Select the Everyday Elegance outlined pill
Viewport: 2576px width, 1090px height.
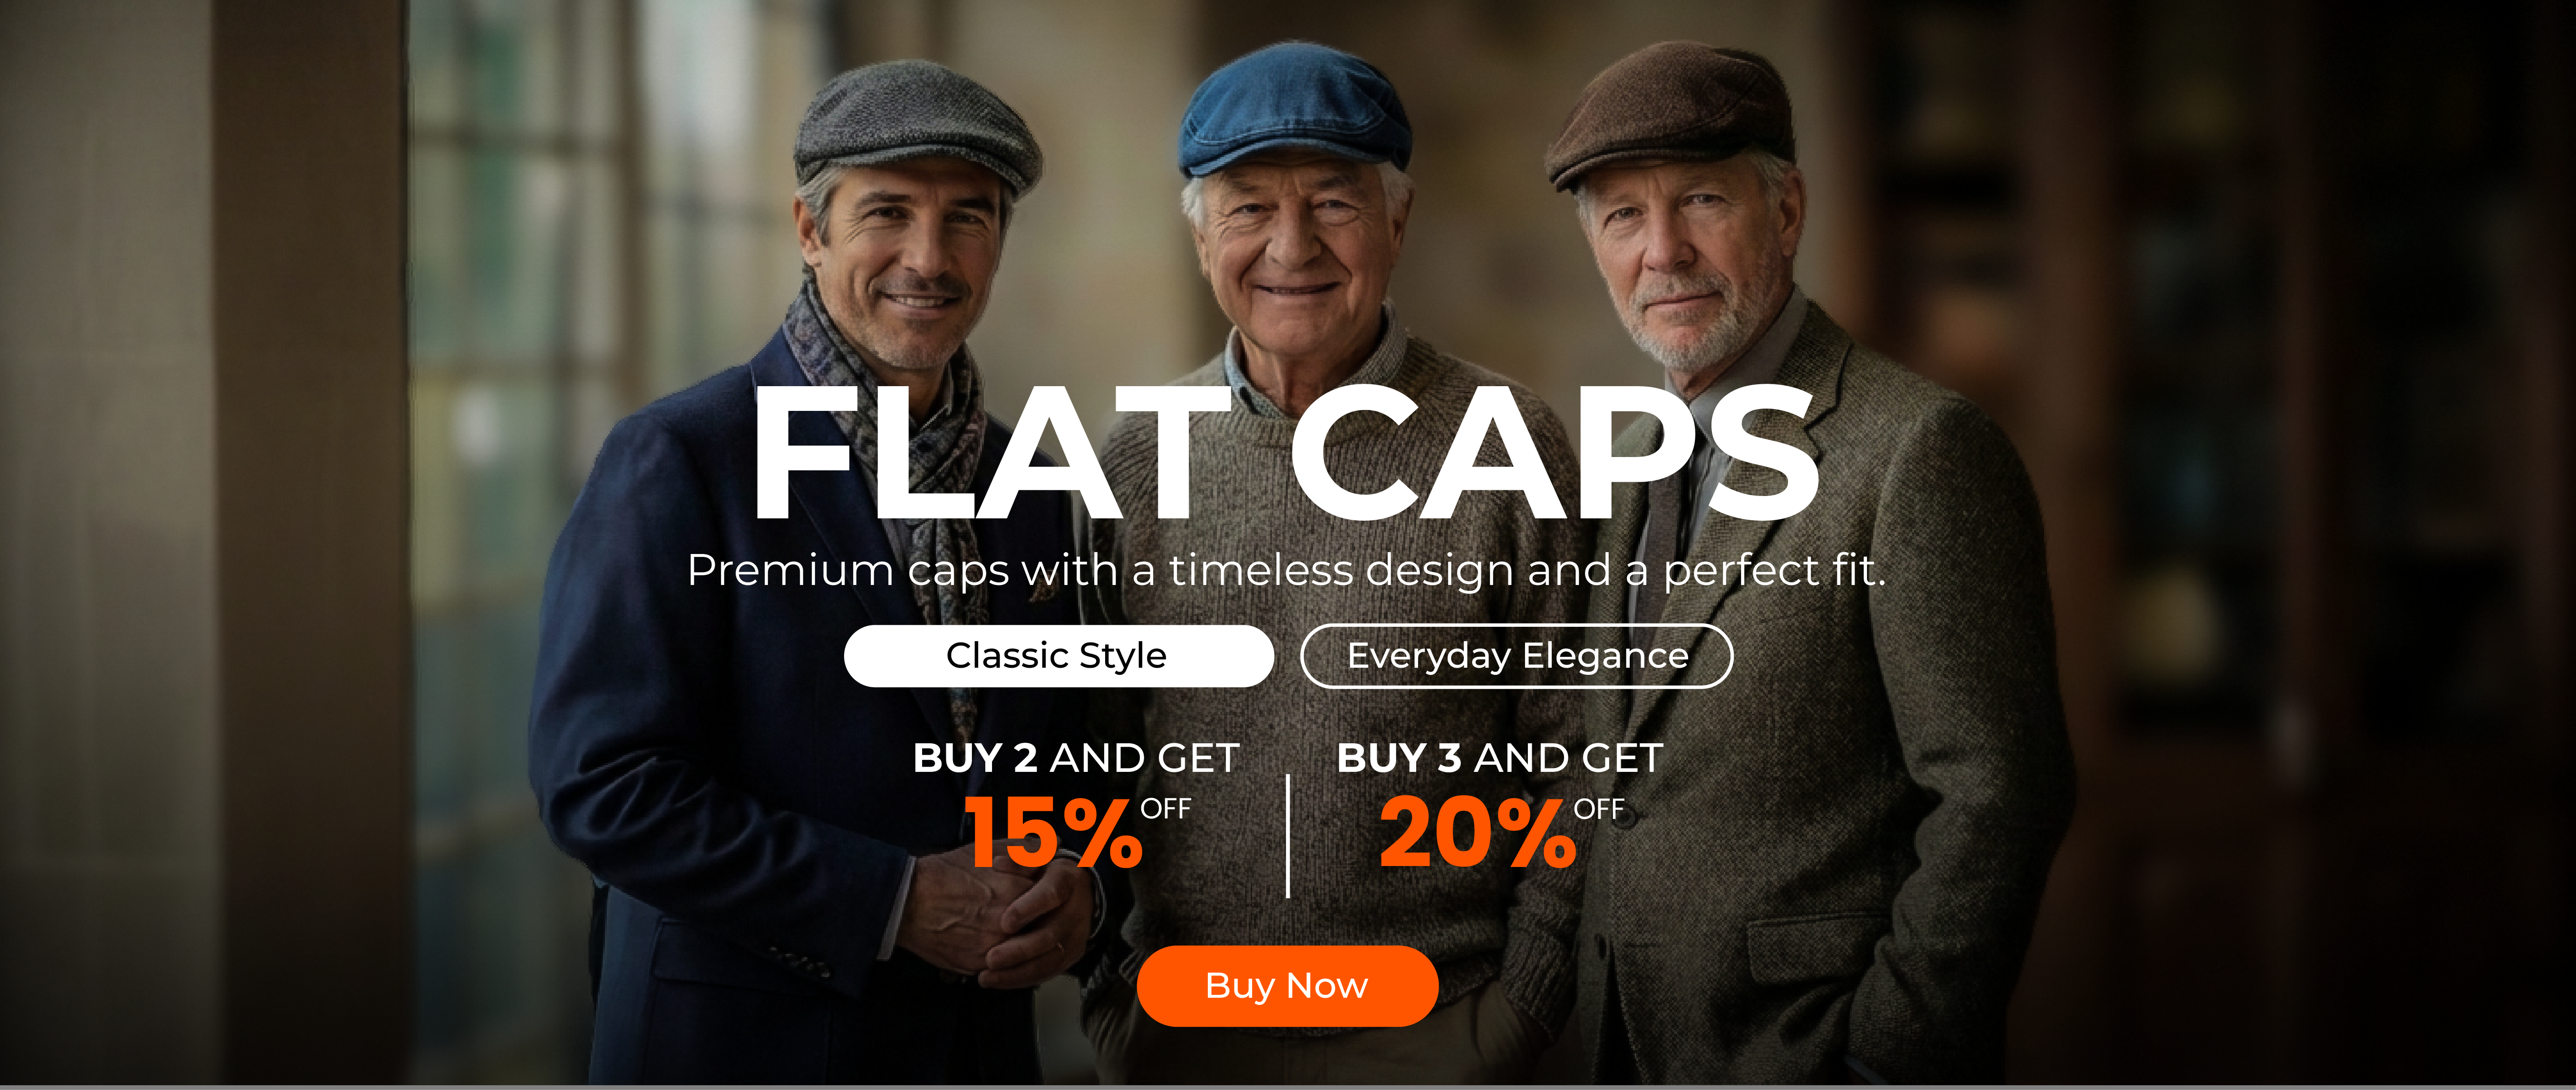click(x=1516, y=656)
